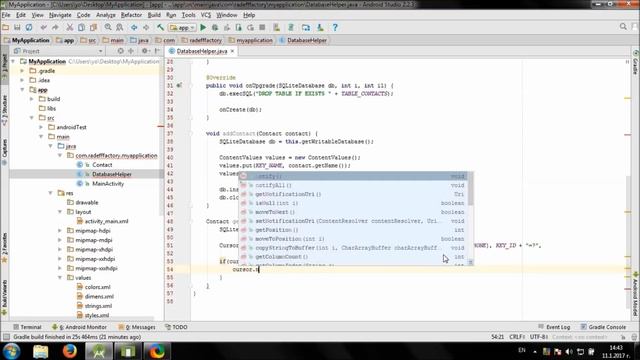Choose moveToNext() in the autocomplete list

click(x=353, y=212)
